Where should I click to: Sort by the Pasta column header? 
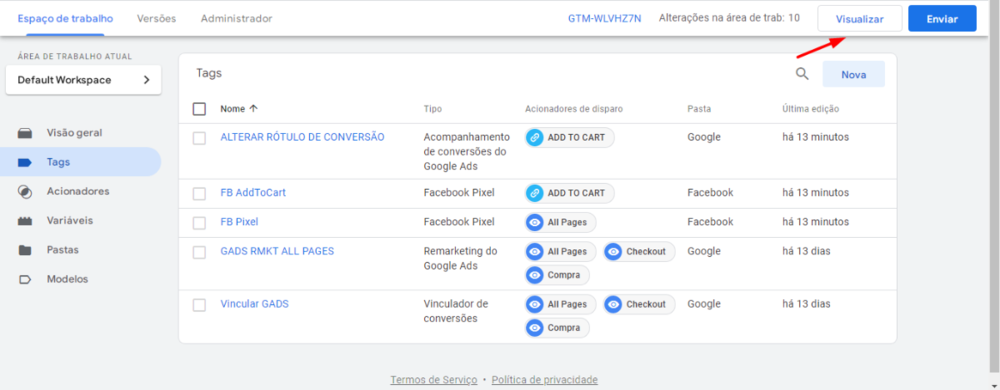click(699, 109)
